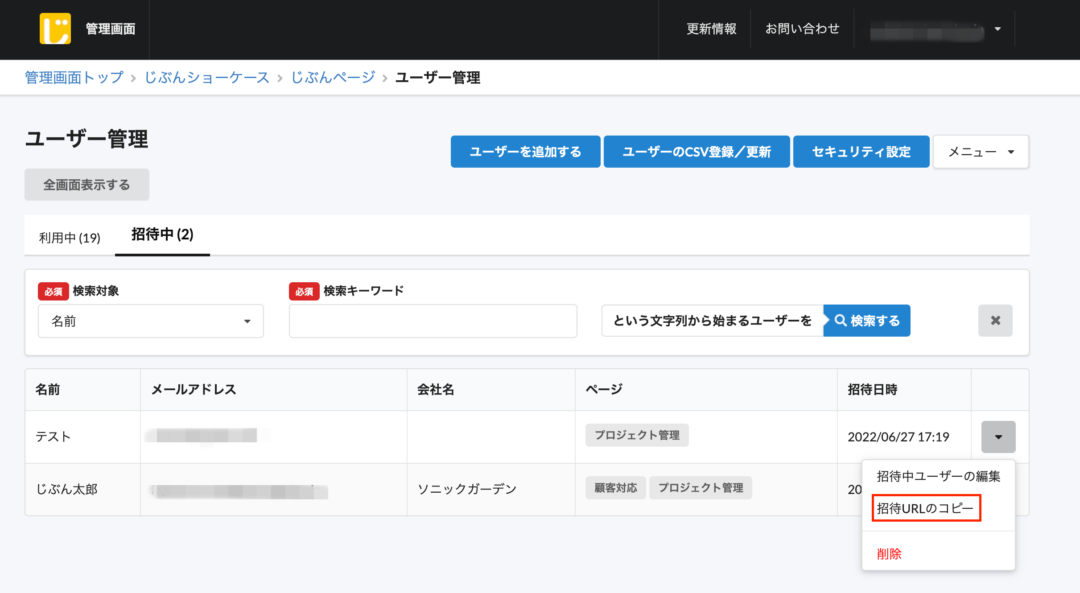
Task: Open the メニュー dropdown
Action: pos(980,151)
